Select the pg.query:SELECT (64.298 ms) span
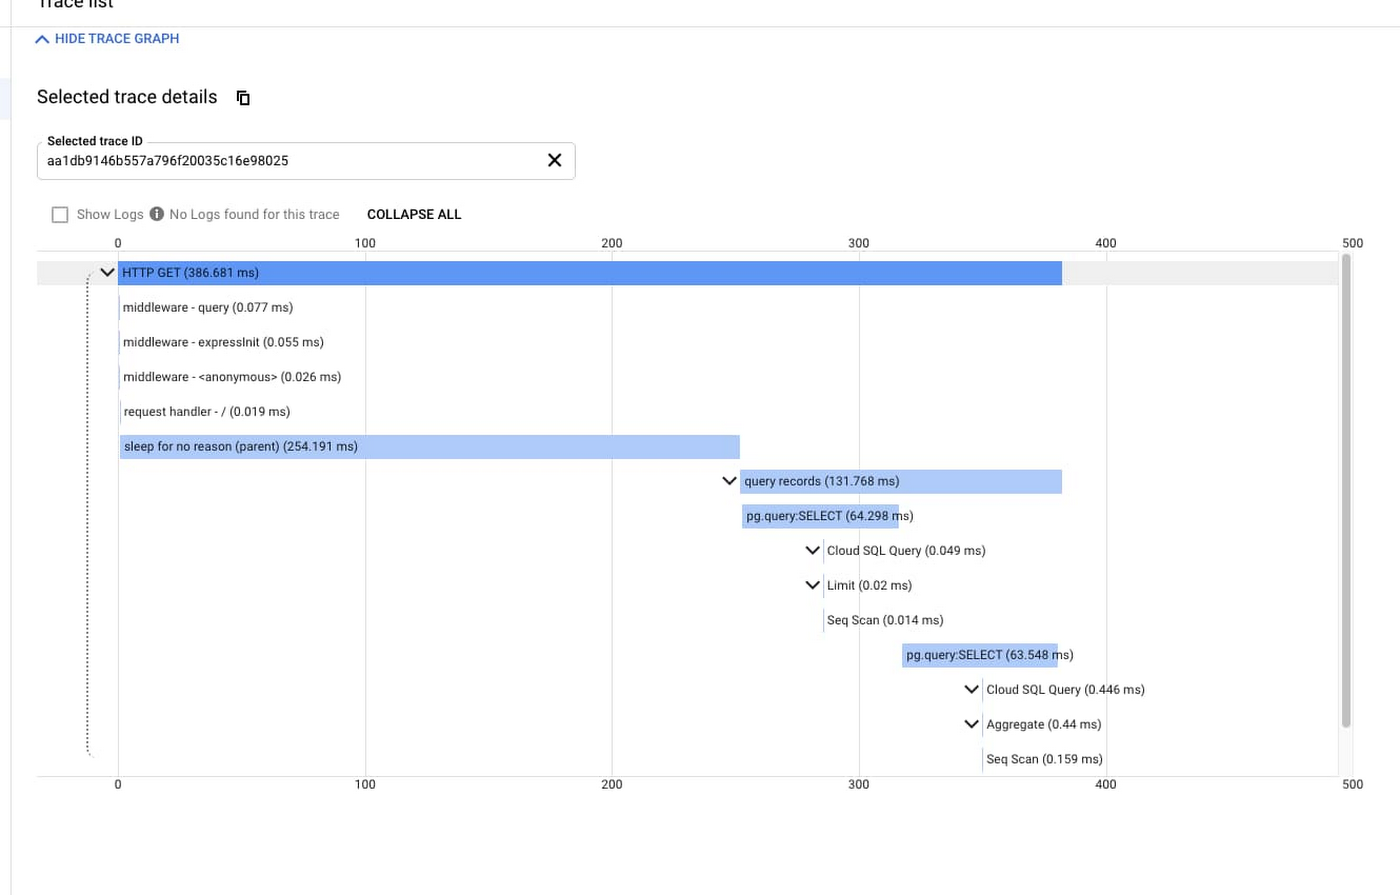The height and width of the screenshot is (895, 1400). [x=820, y=515]
